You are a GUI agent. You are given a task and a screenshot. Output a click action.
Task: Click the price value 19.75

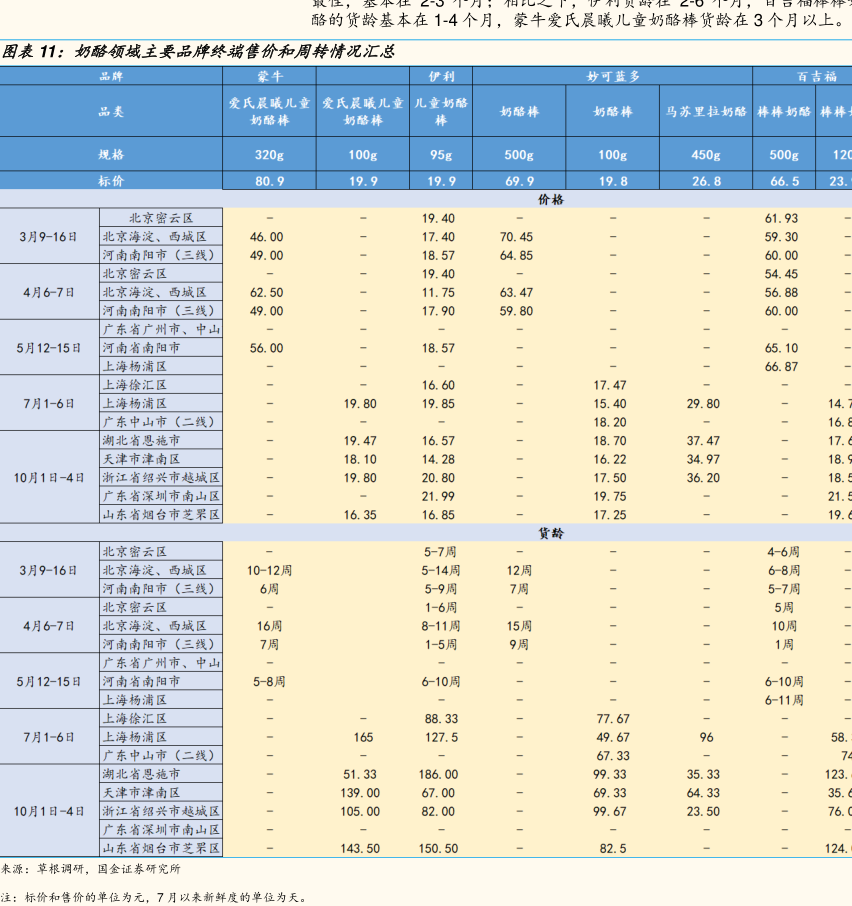click(610, 496)
